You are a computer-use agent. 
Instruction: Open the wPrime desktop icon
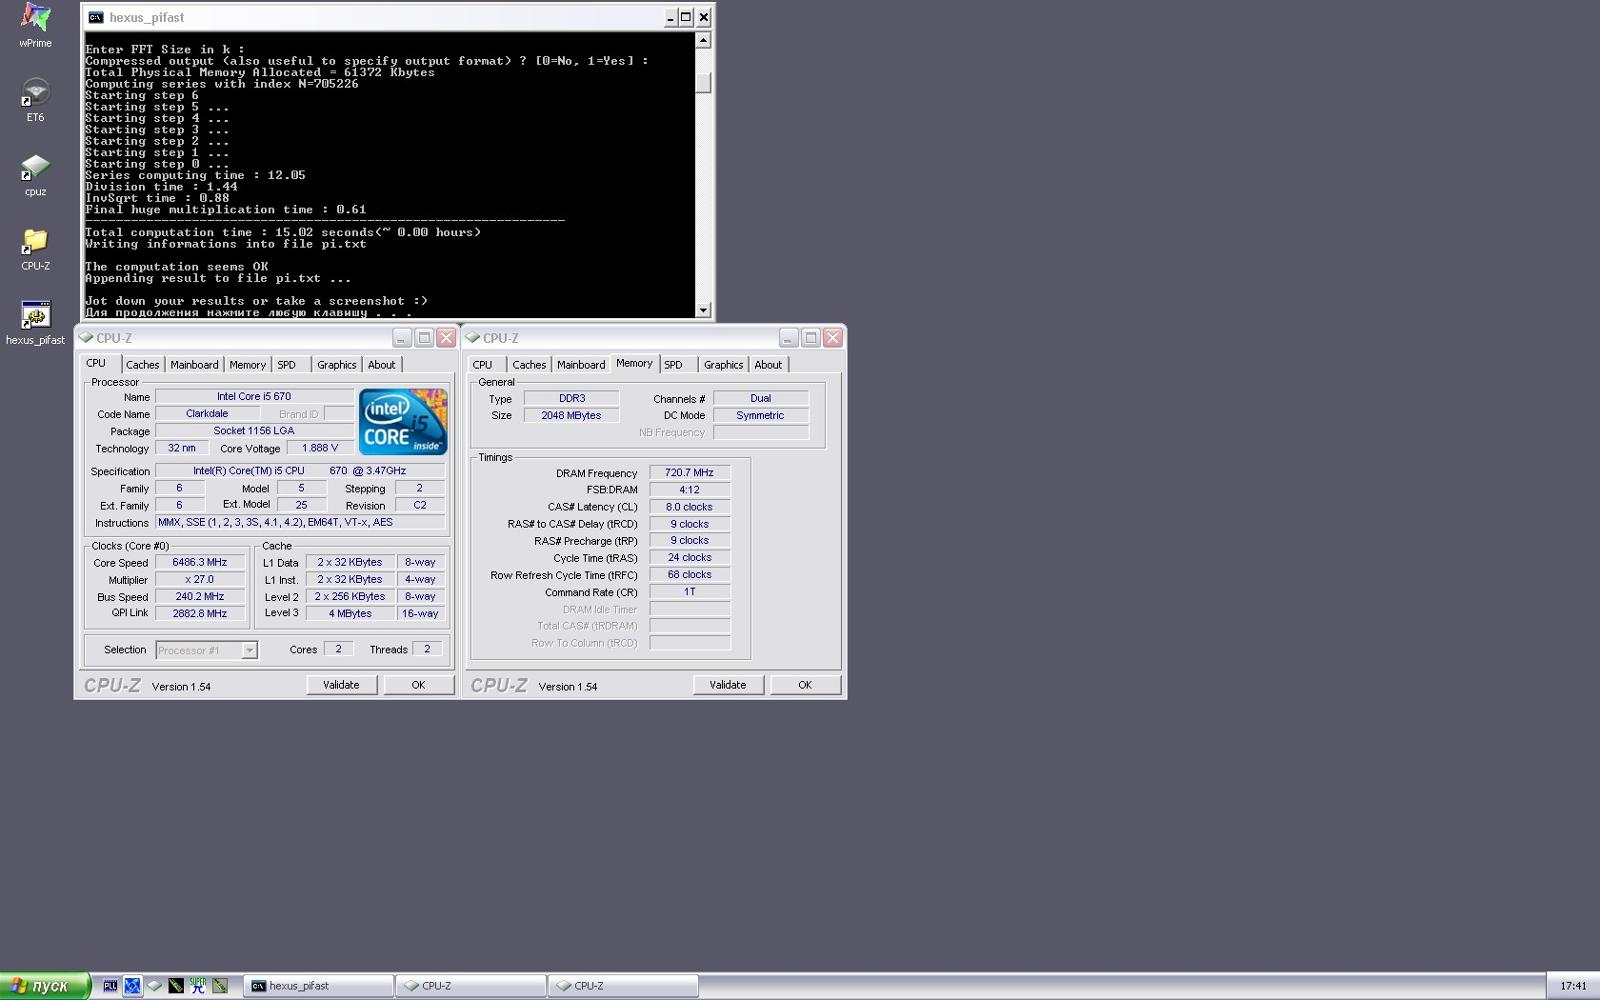point(35,25)
